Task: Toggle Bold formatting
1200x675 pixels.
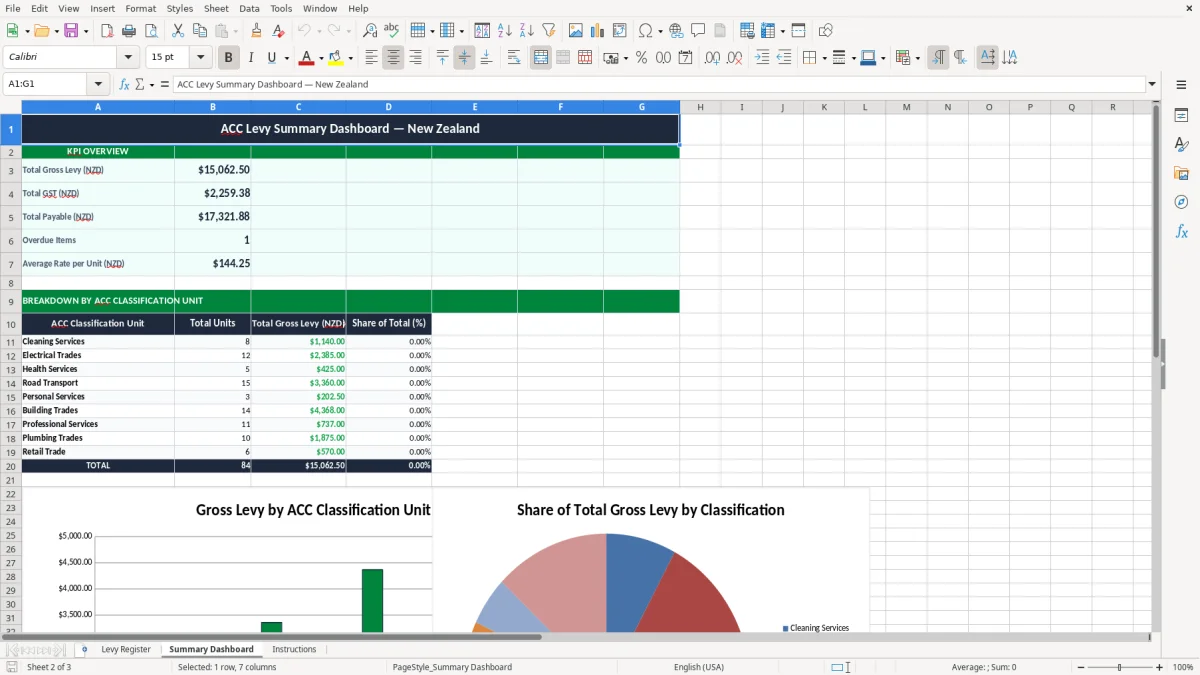Action: [229, 58]
